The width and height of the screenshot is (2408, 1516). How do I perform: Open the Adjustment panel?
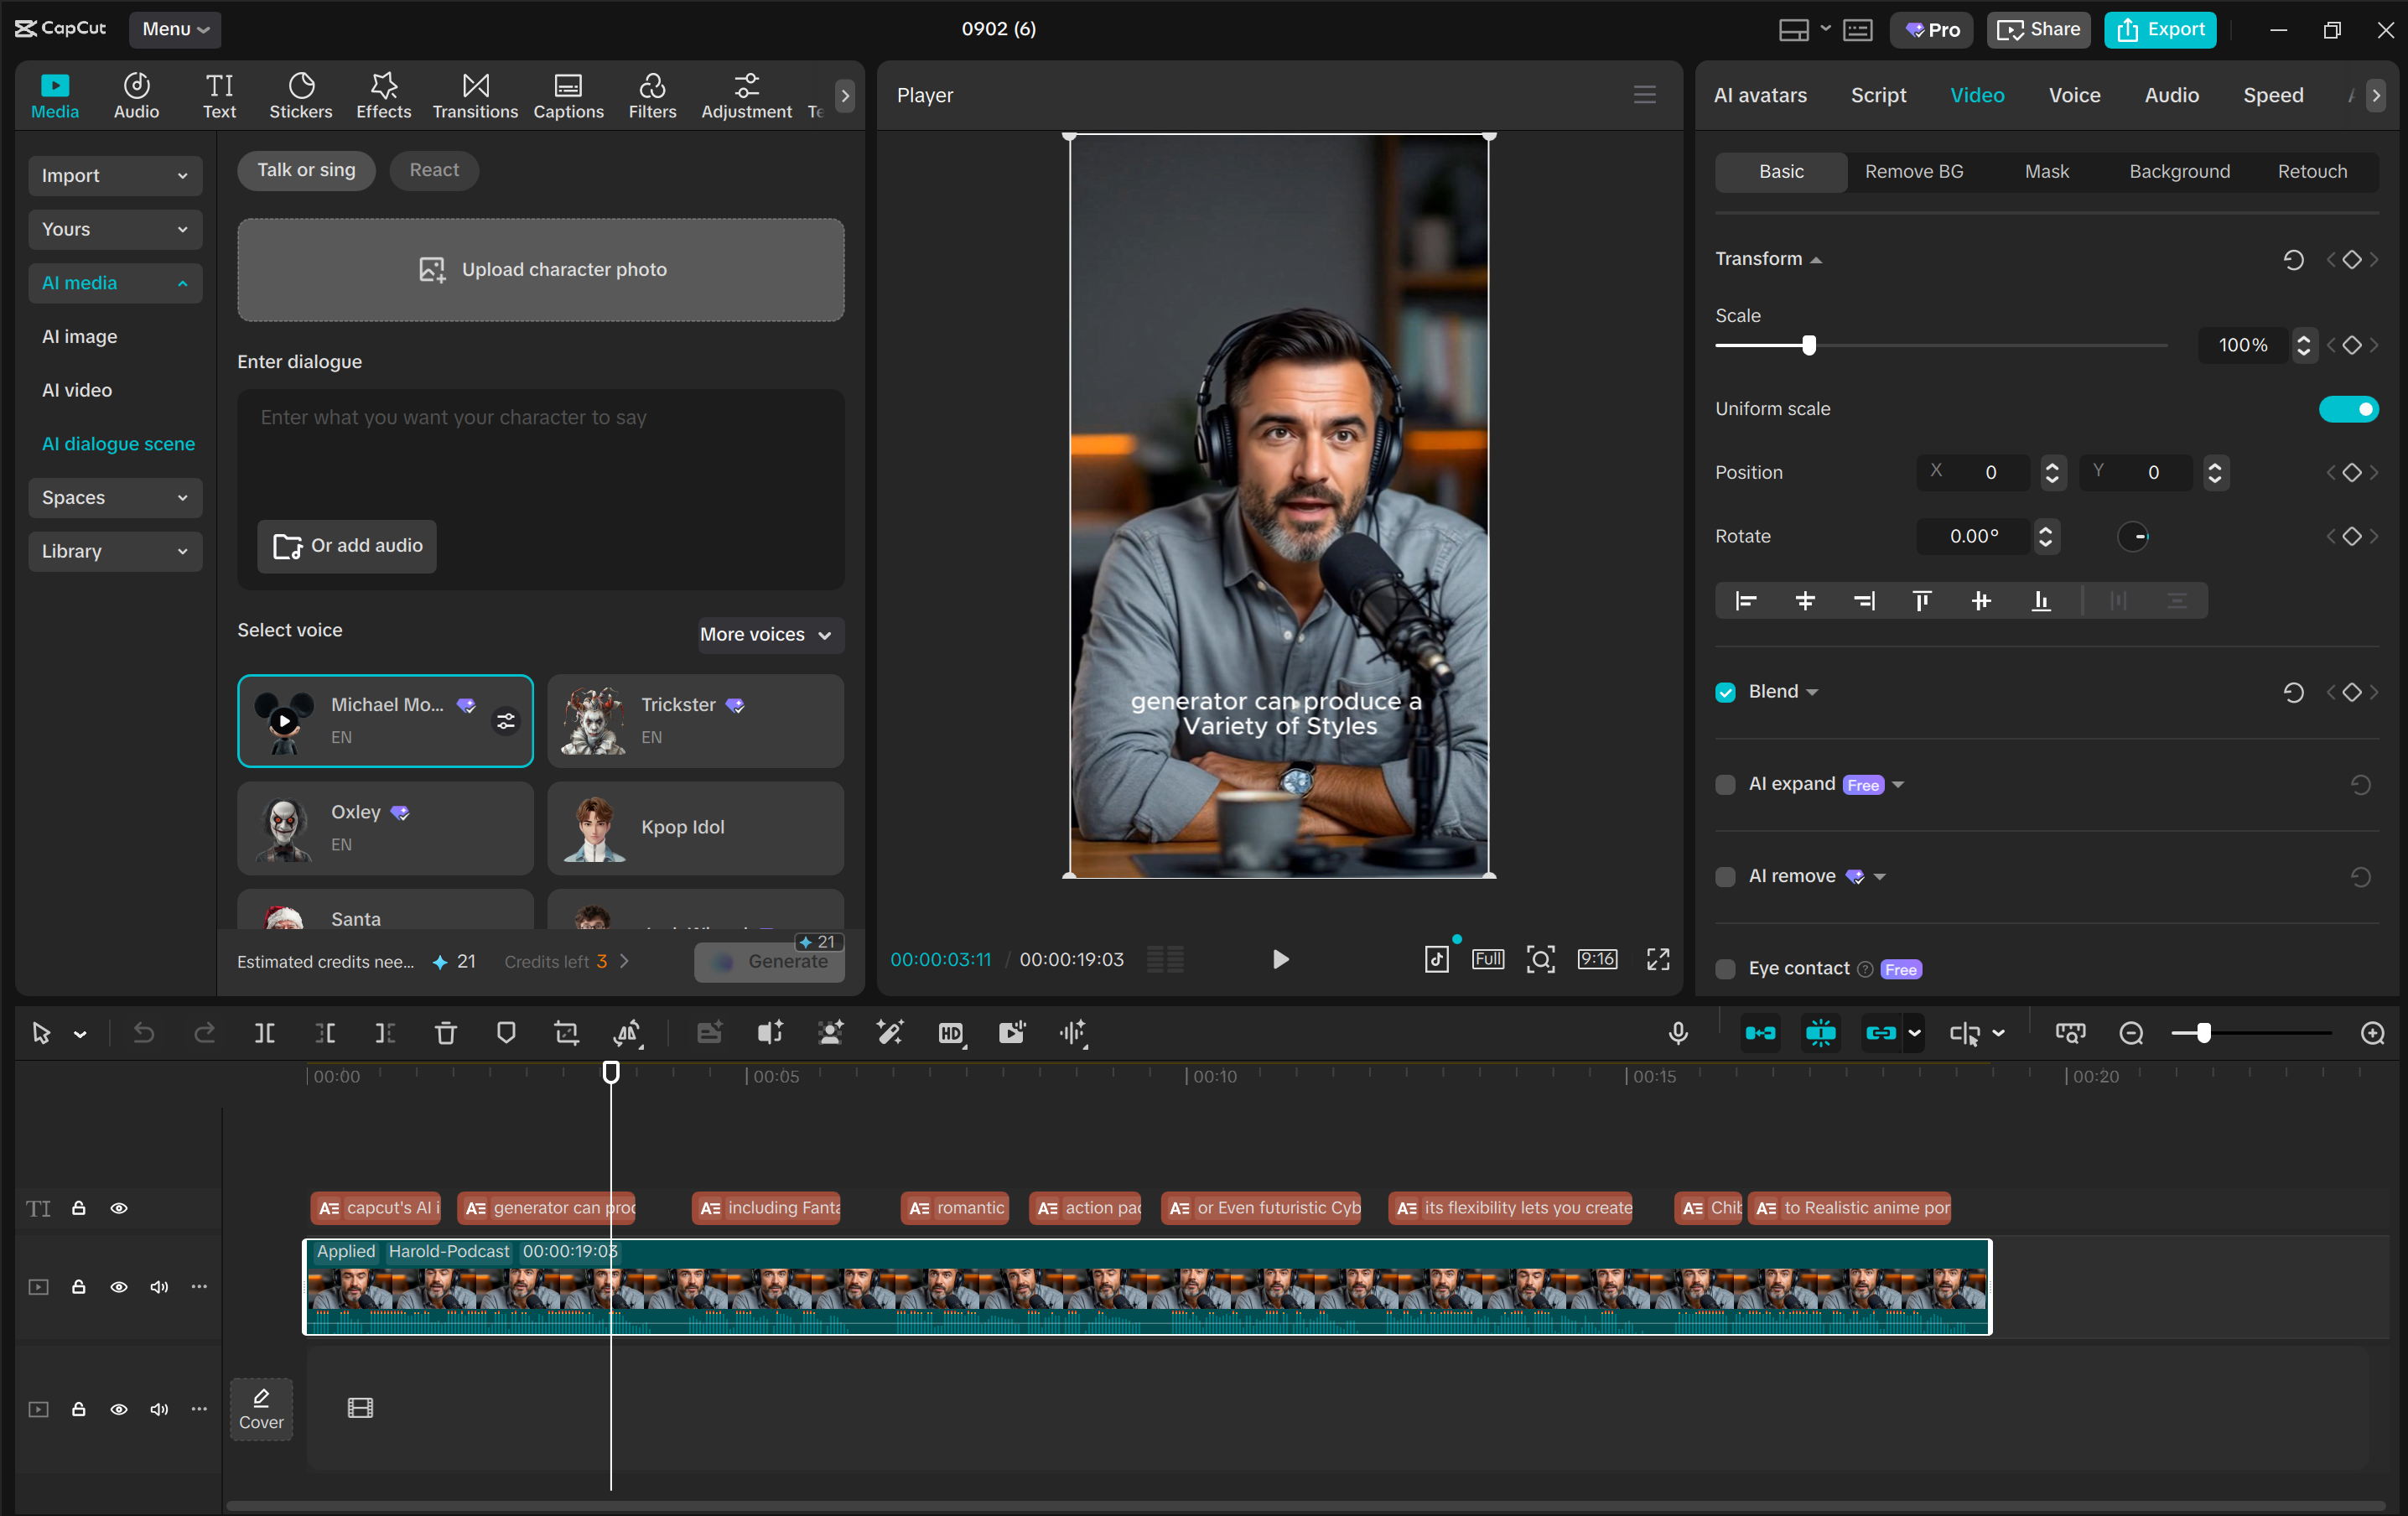(746, 96)
